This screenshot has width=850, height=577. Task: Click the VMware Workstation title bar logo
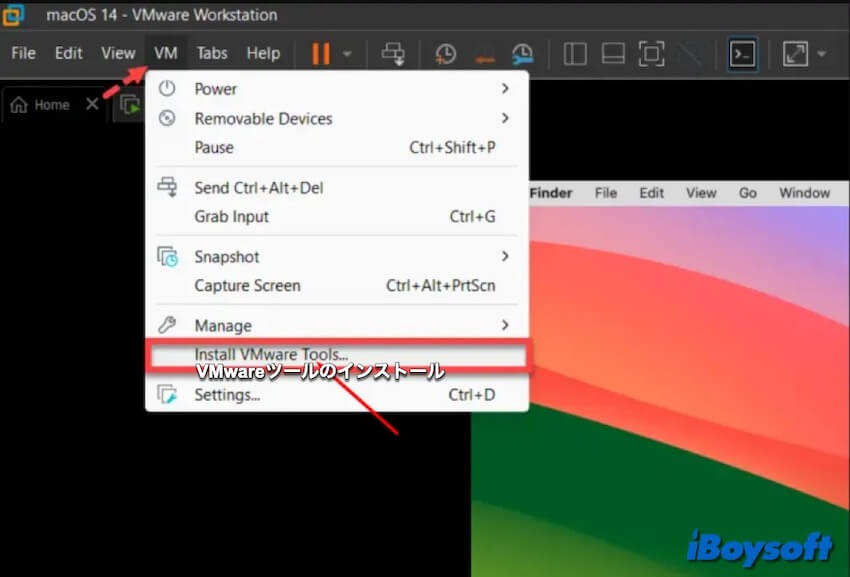click(13, 15)
